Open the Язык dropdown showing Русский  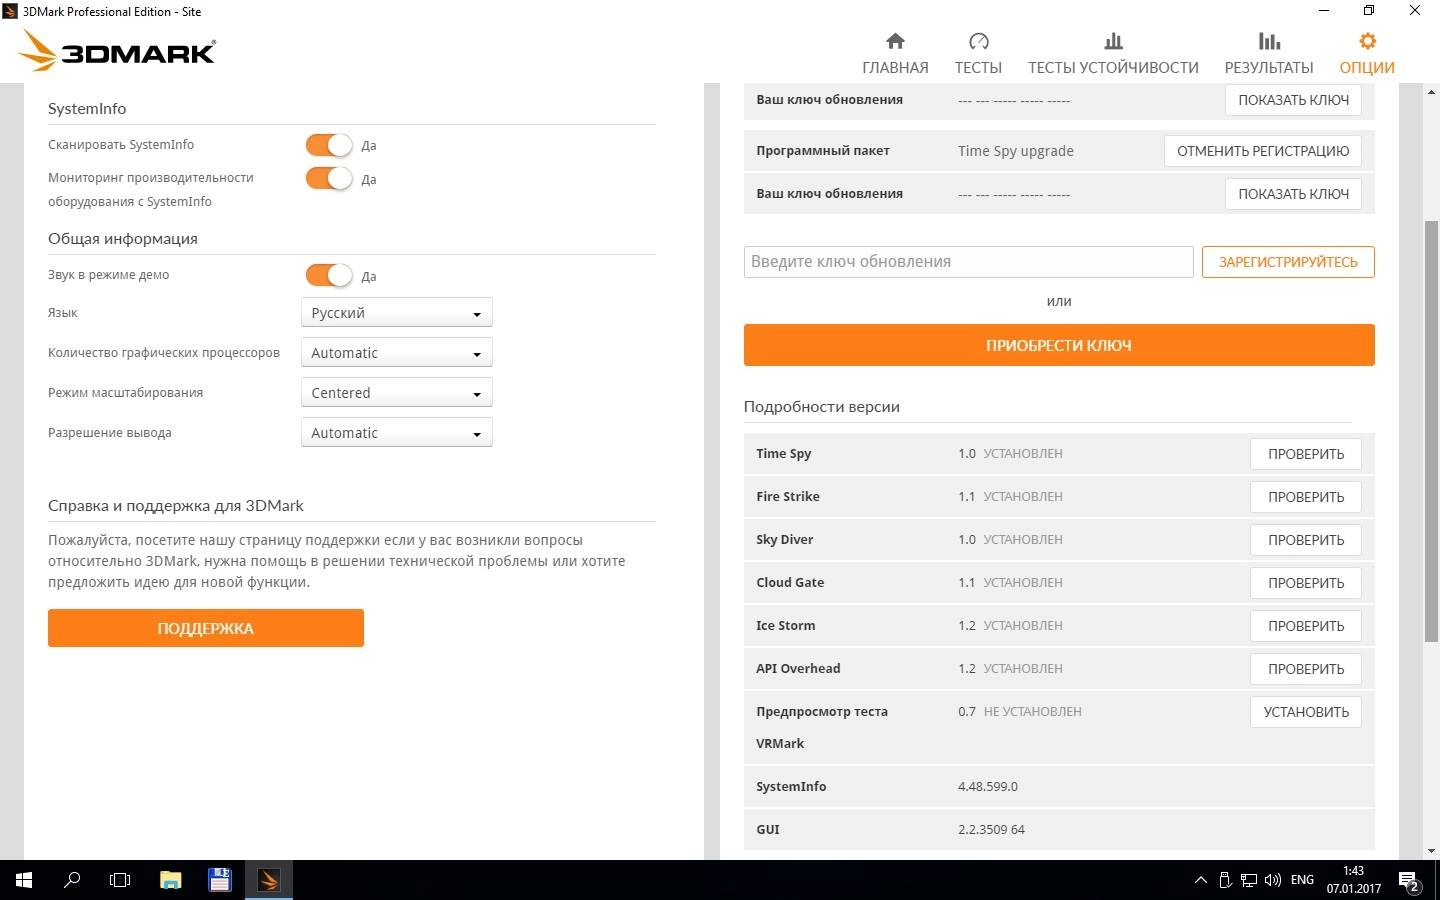[396, 313]
